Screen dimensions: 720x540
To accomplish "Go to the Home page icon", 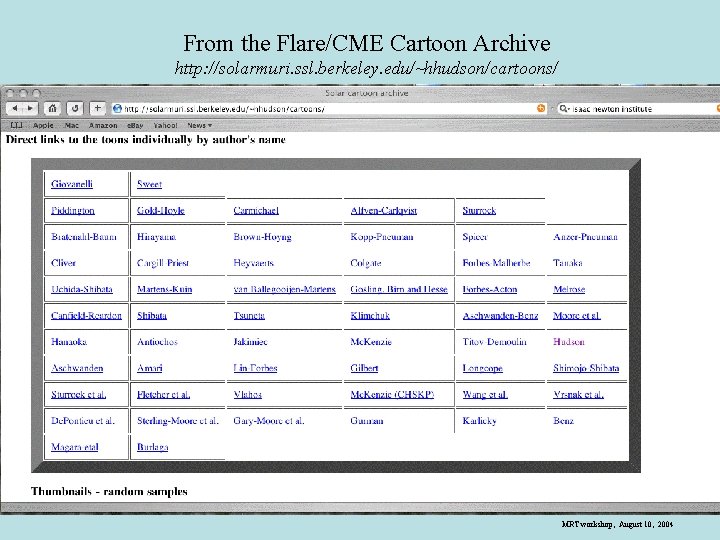I will point(52,108).
